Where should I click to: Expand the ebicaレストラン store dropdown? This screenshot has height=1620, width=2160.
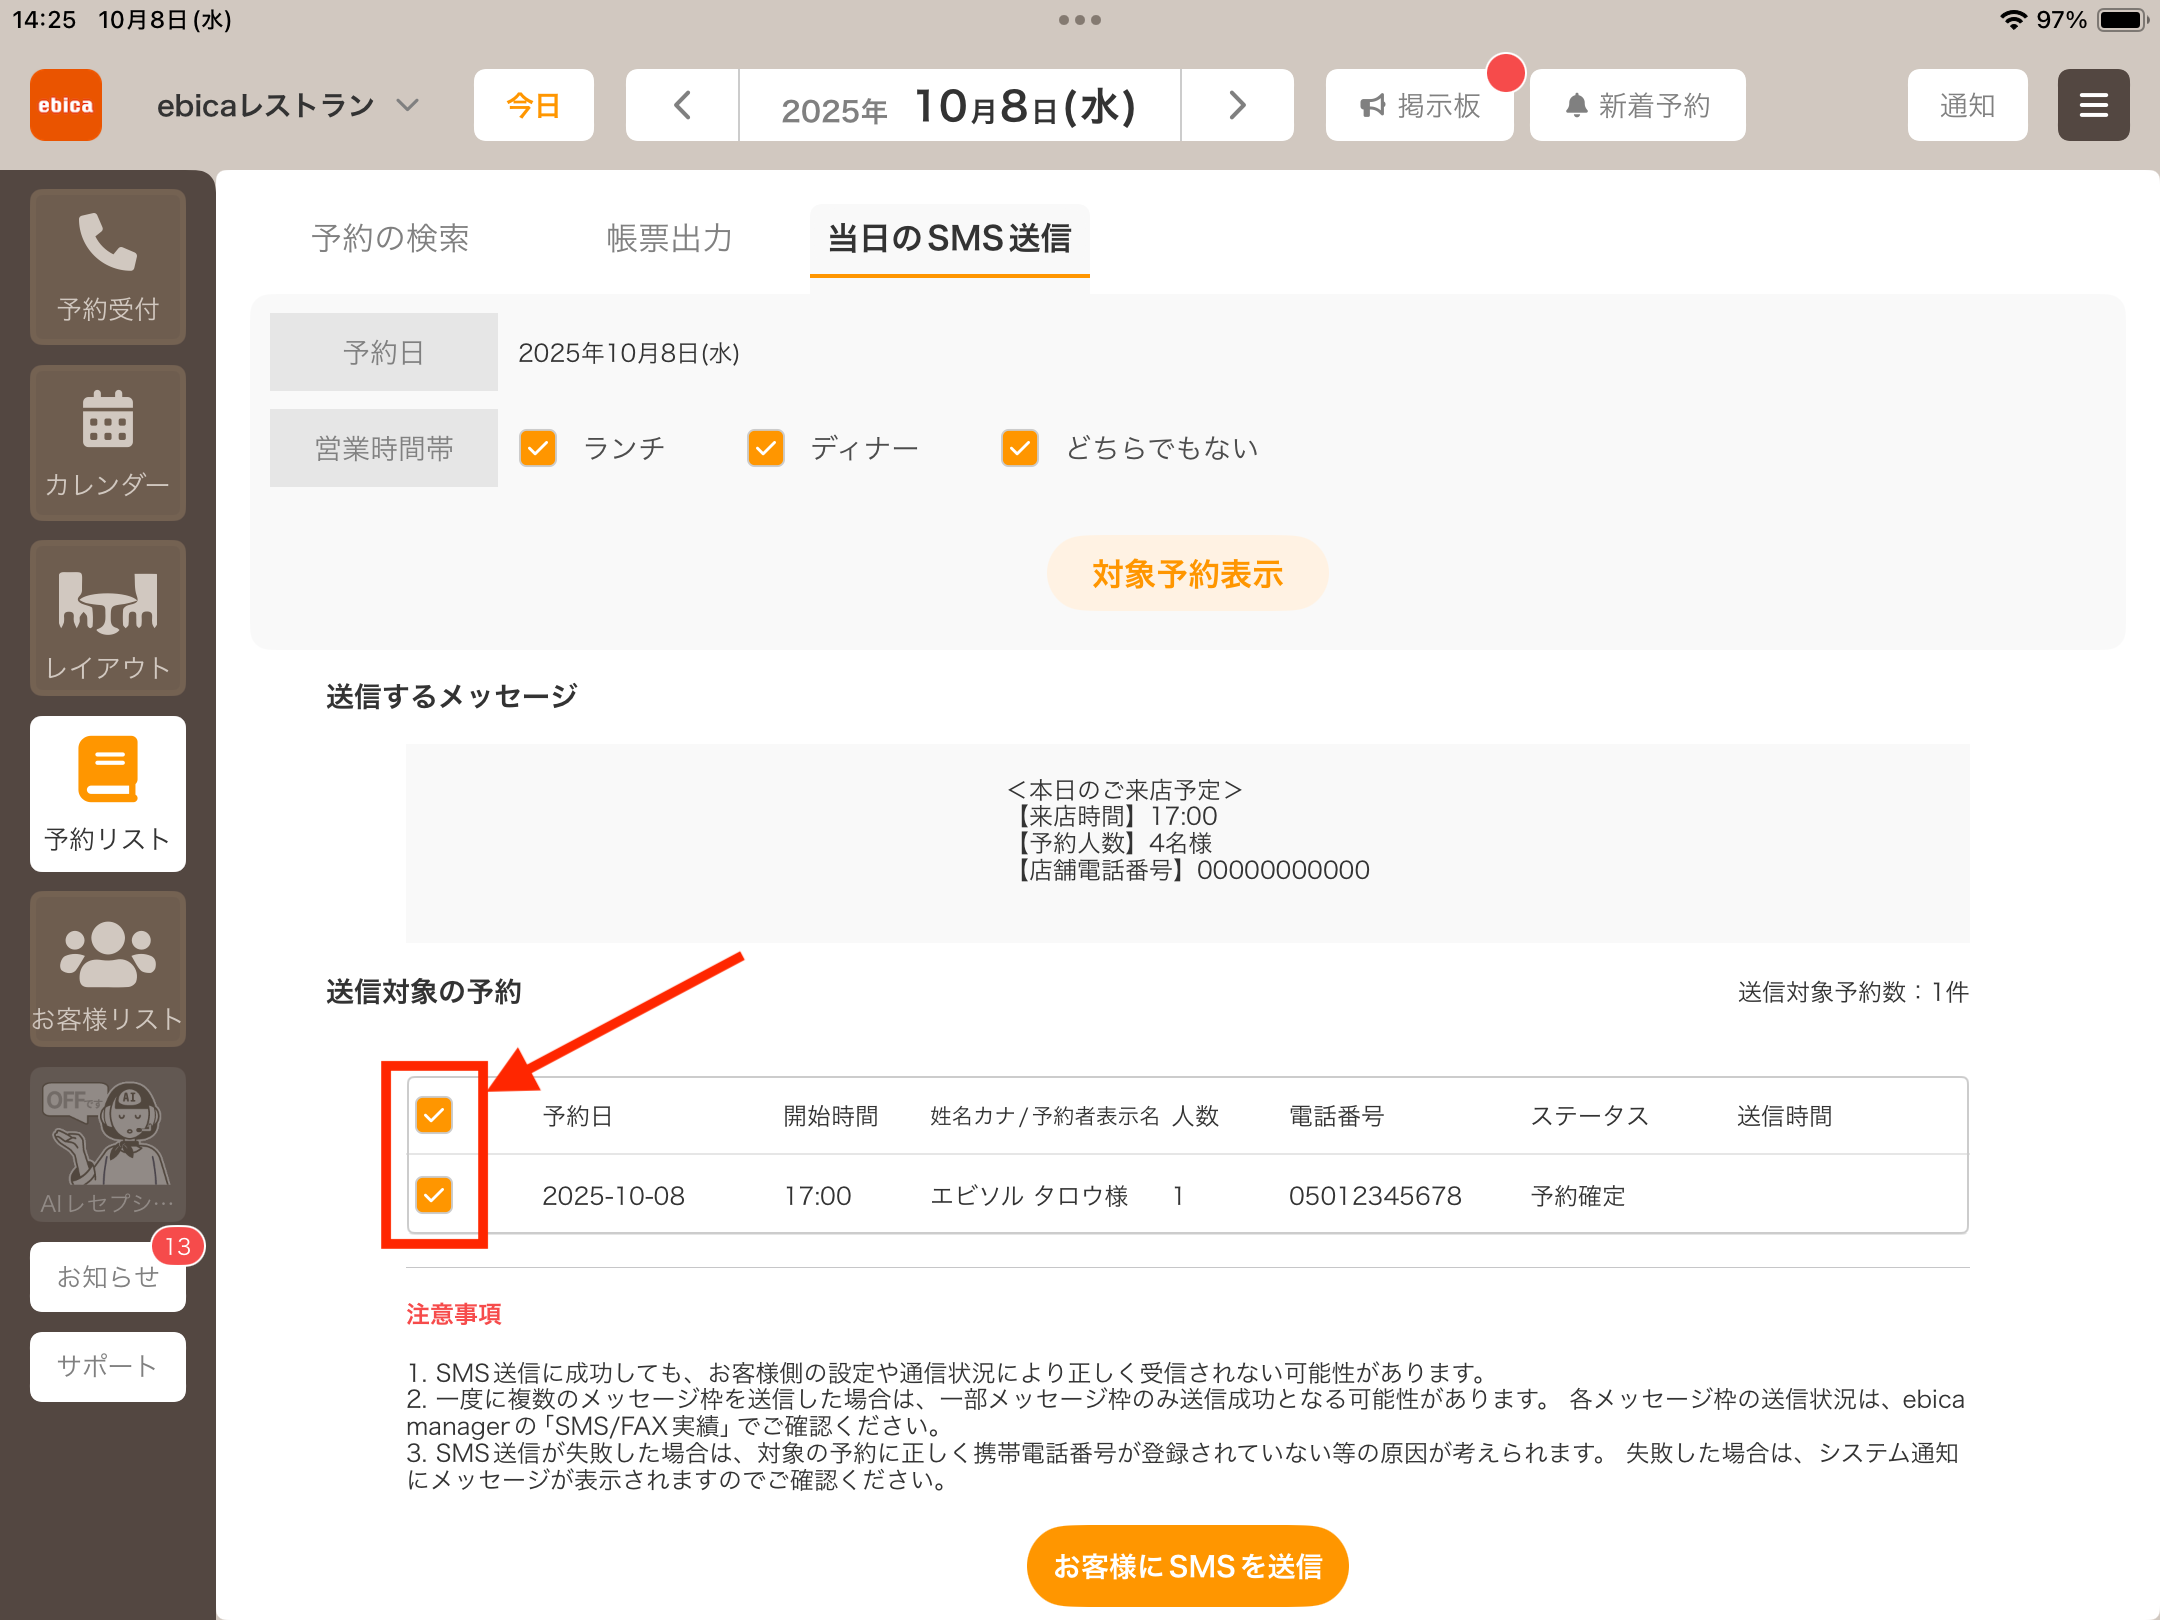pos(288,105)
